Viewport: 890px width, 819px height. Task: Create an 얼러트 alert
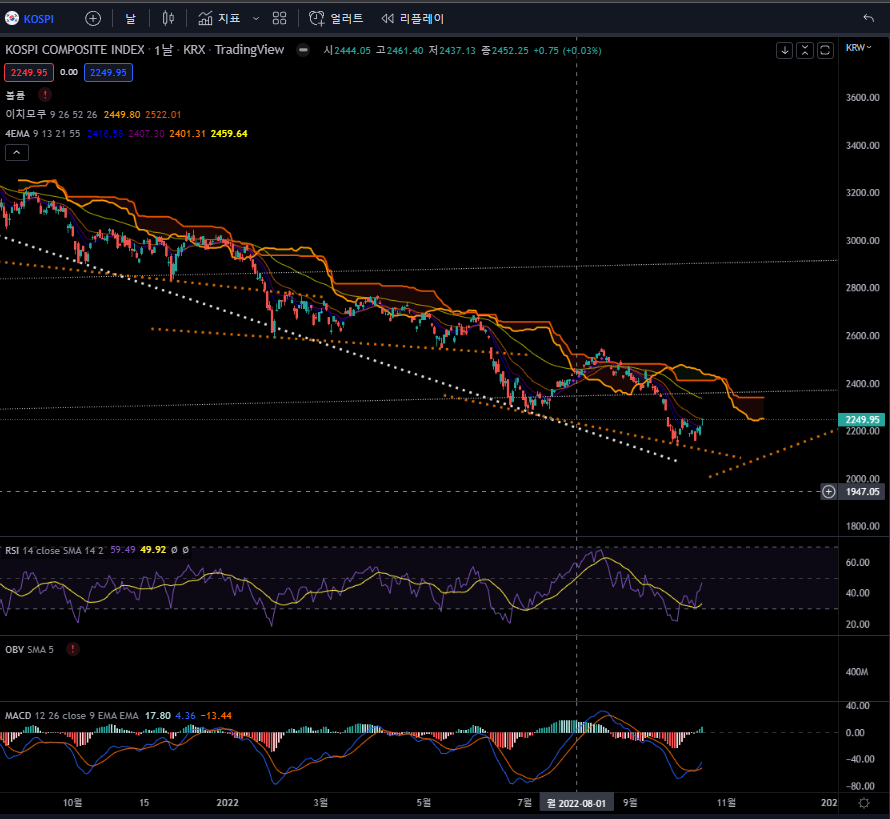(336, 19)
